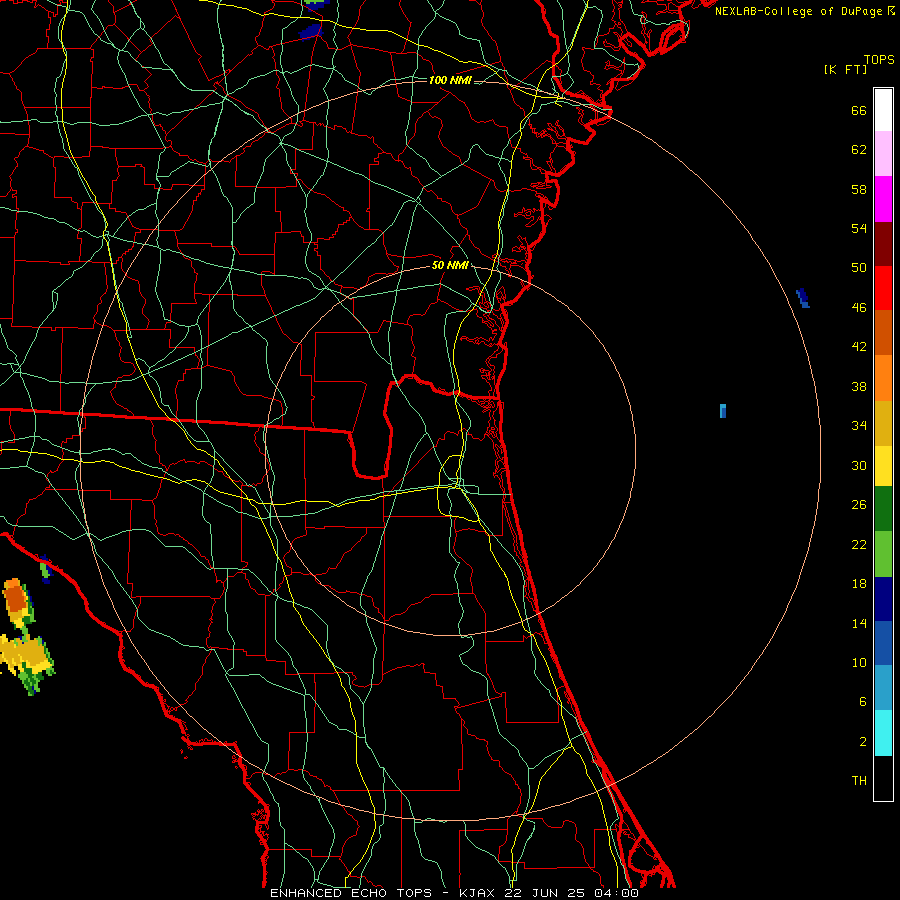Click the "50" legend value
This screenshot has height=900, width=900.
tap(859, 268)
